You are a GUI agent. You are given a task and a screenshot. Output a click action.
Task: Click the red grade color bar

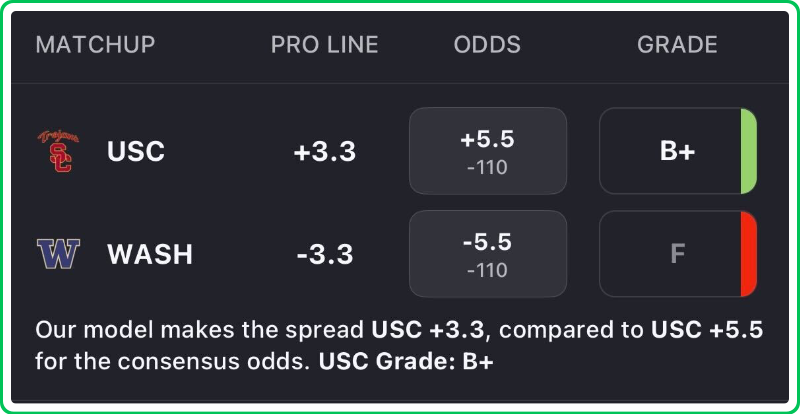coord(748,254)
